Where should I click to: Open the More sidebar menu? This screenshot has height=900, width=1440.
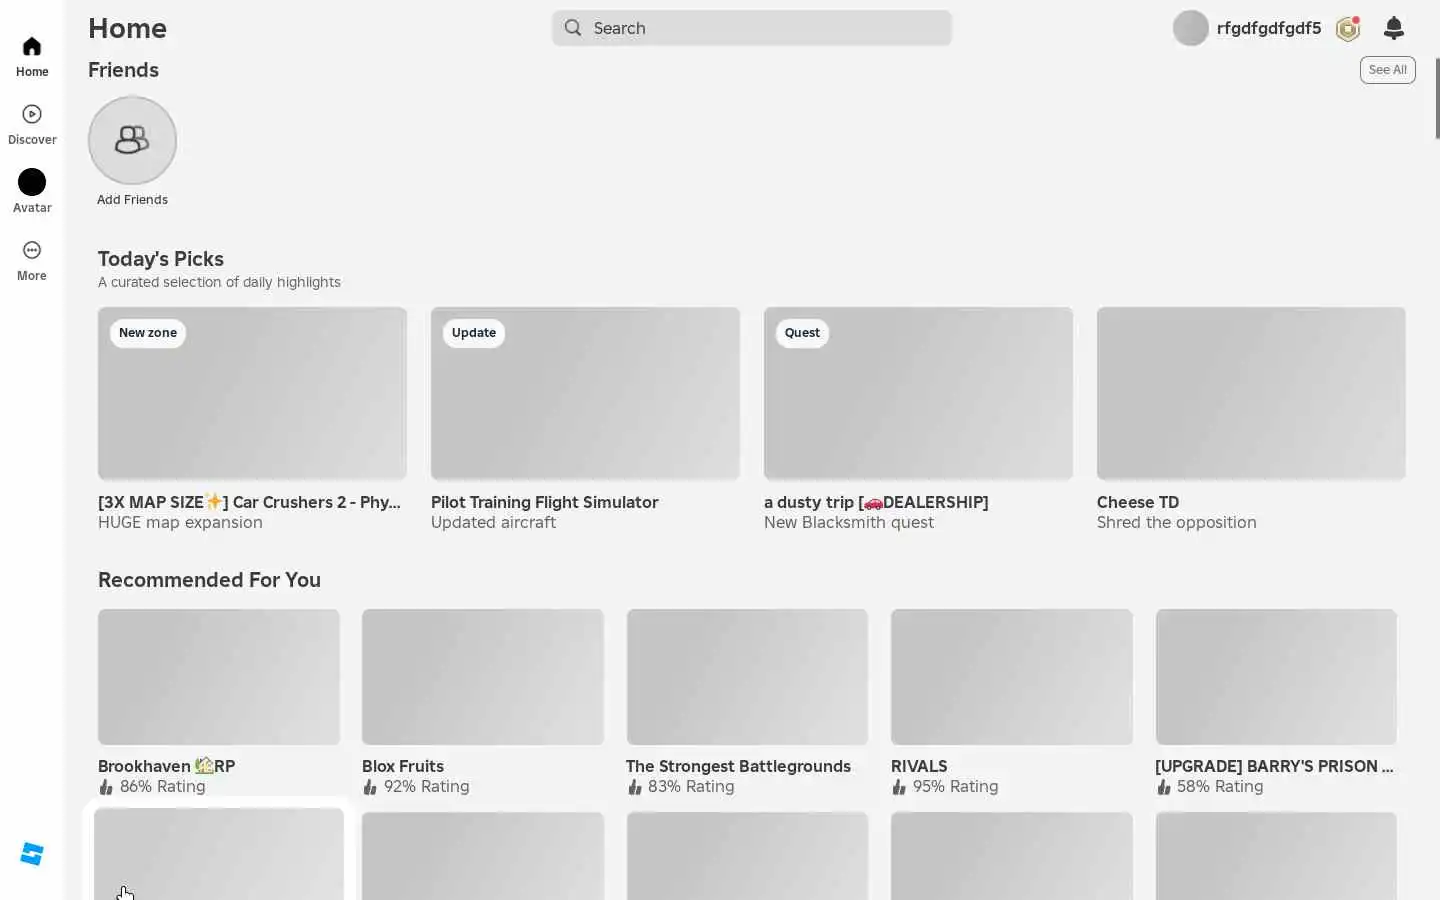coord(32,250)
